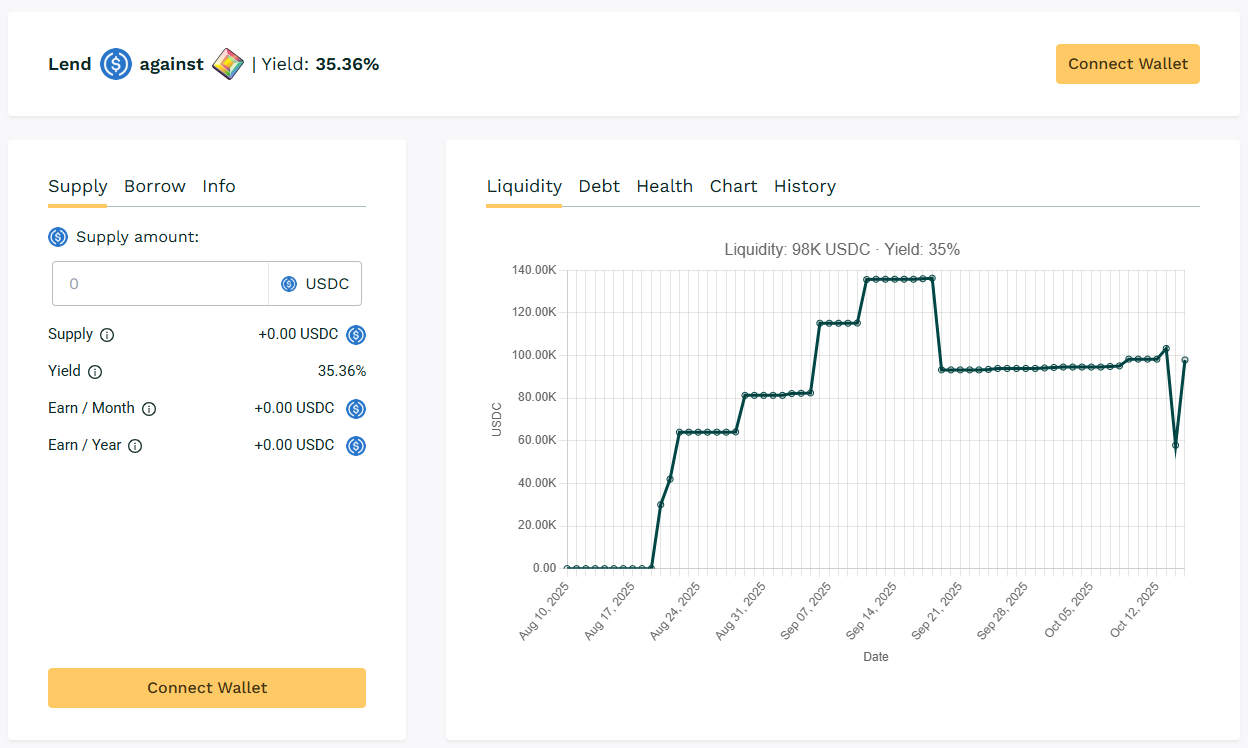This screenshot has height=748, width=1248.
Task: Click USDC icon in the Earn / Year row
Action: [x=355, y=446]
